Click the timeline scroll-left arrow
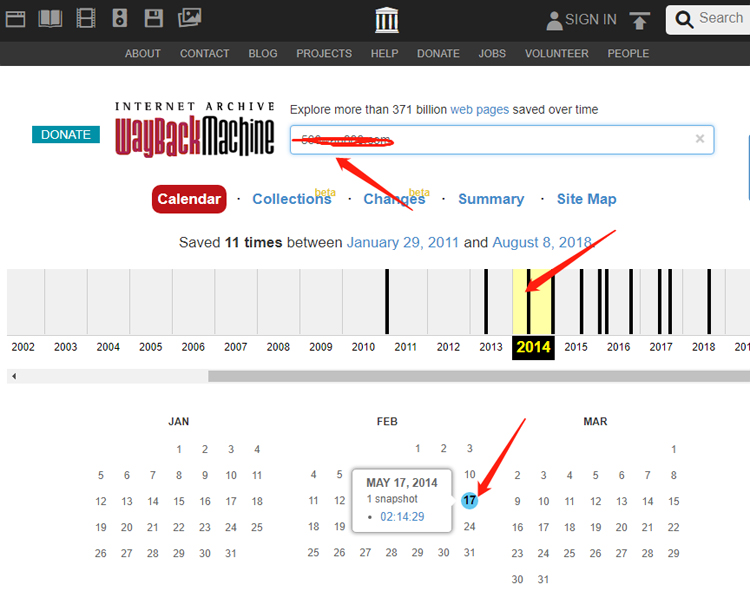This screenshot has width=750, height=591. 14,376
